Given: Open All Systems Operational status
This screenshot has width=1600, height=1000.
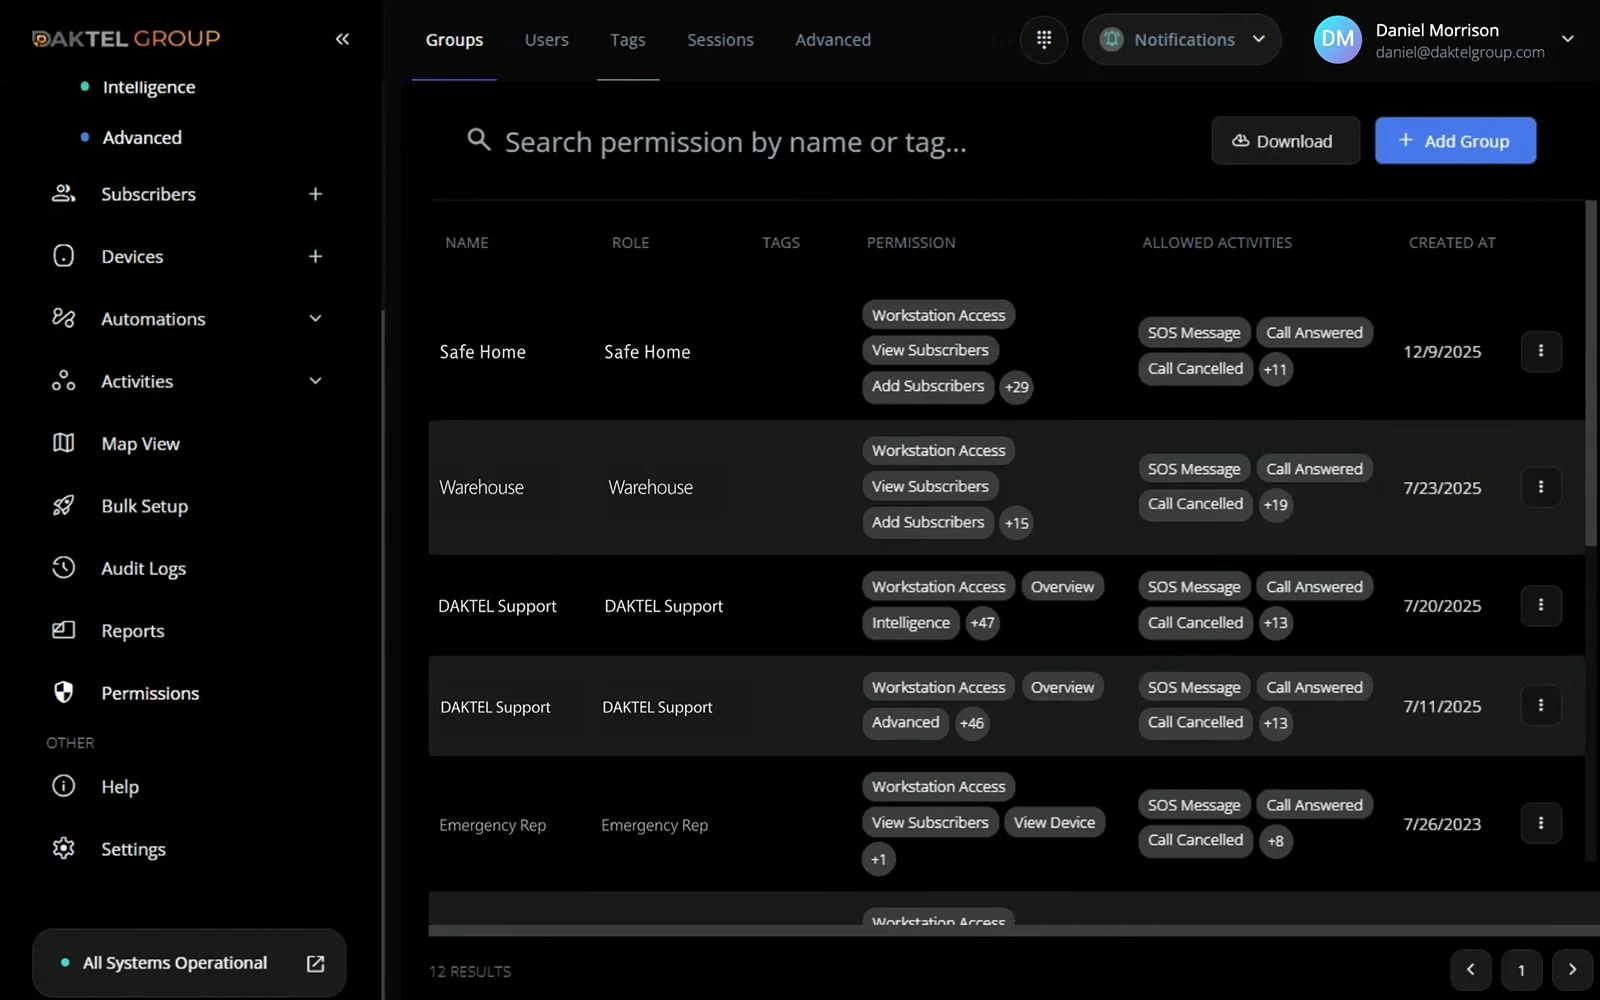Looking at the screenshot, I should coord(189,963).
